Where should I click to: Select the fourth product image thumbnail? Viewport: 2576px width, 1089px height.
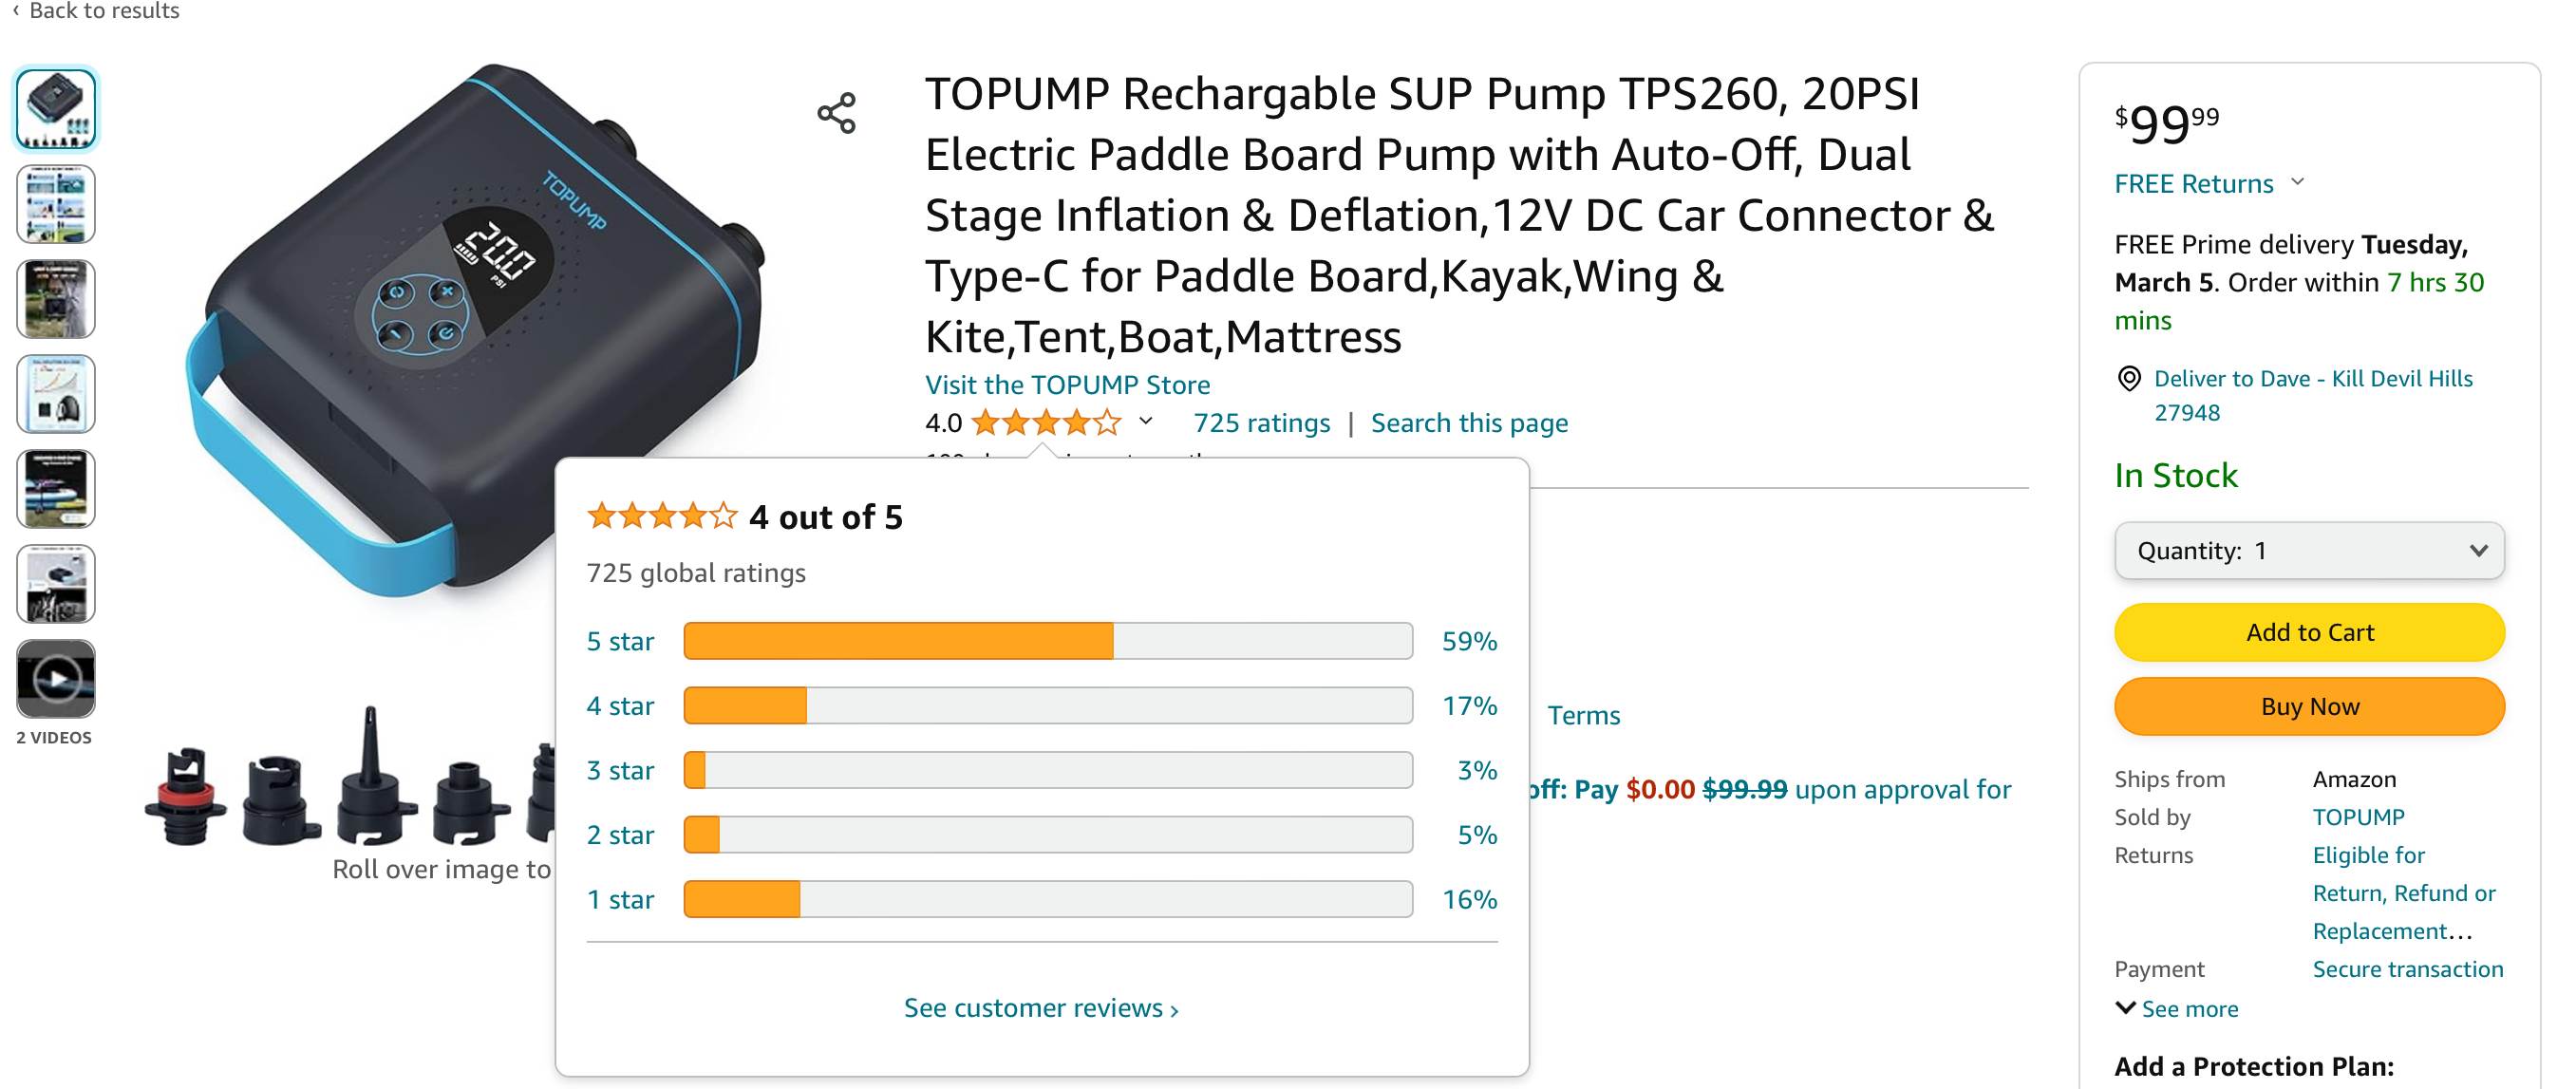[56, 394]
